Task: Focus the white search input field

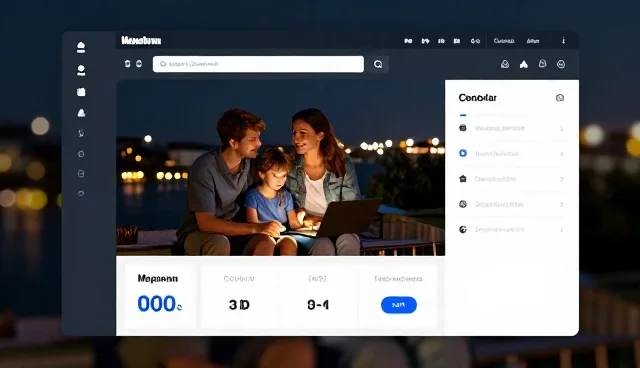Action: coord(258,64)
